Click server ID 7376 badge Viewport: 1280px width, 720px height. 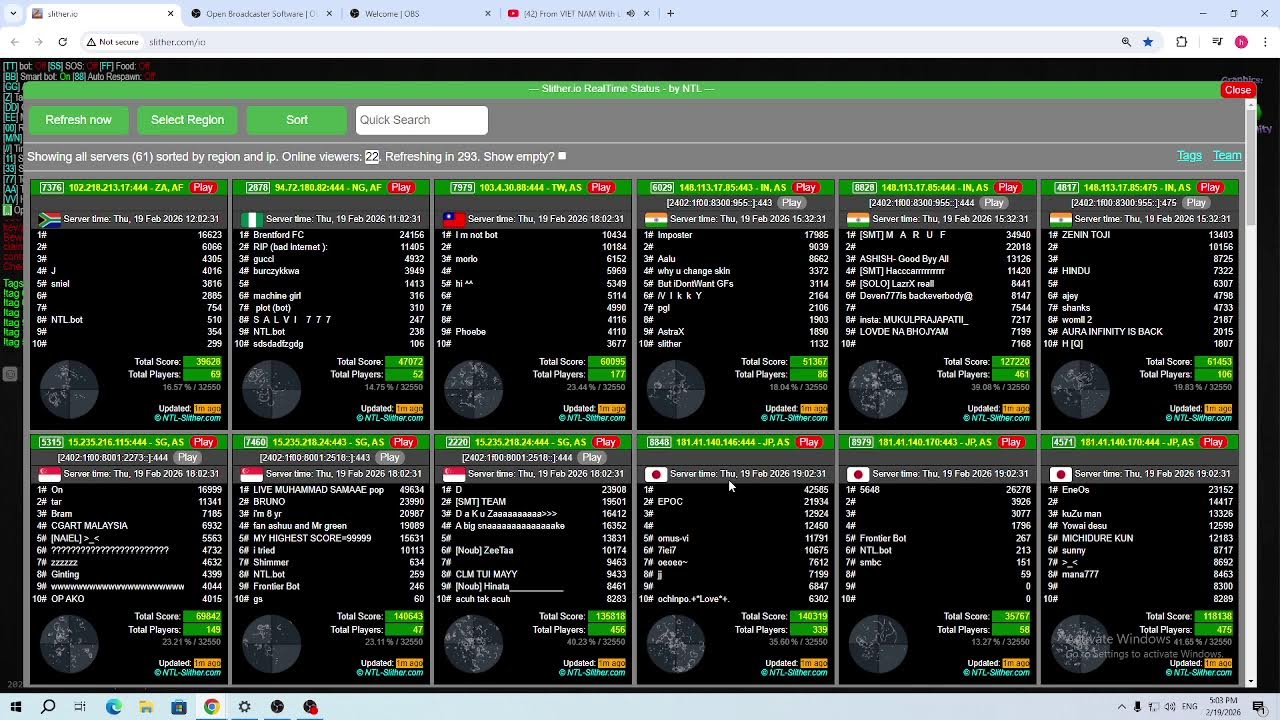pyautogui.click(x=51, y=188)
